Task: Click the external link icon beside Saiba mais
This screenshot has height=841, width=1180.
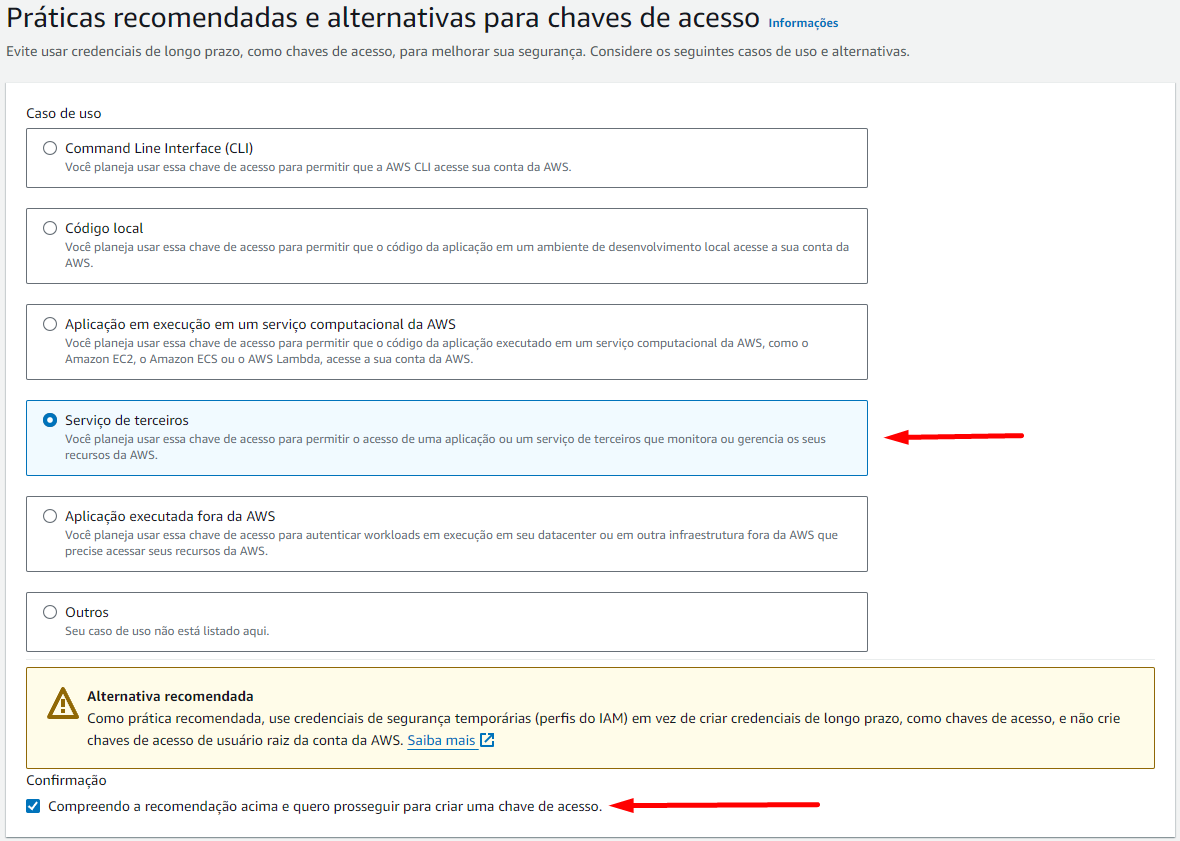Action: pos(486,740)
